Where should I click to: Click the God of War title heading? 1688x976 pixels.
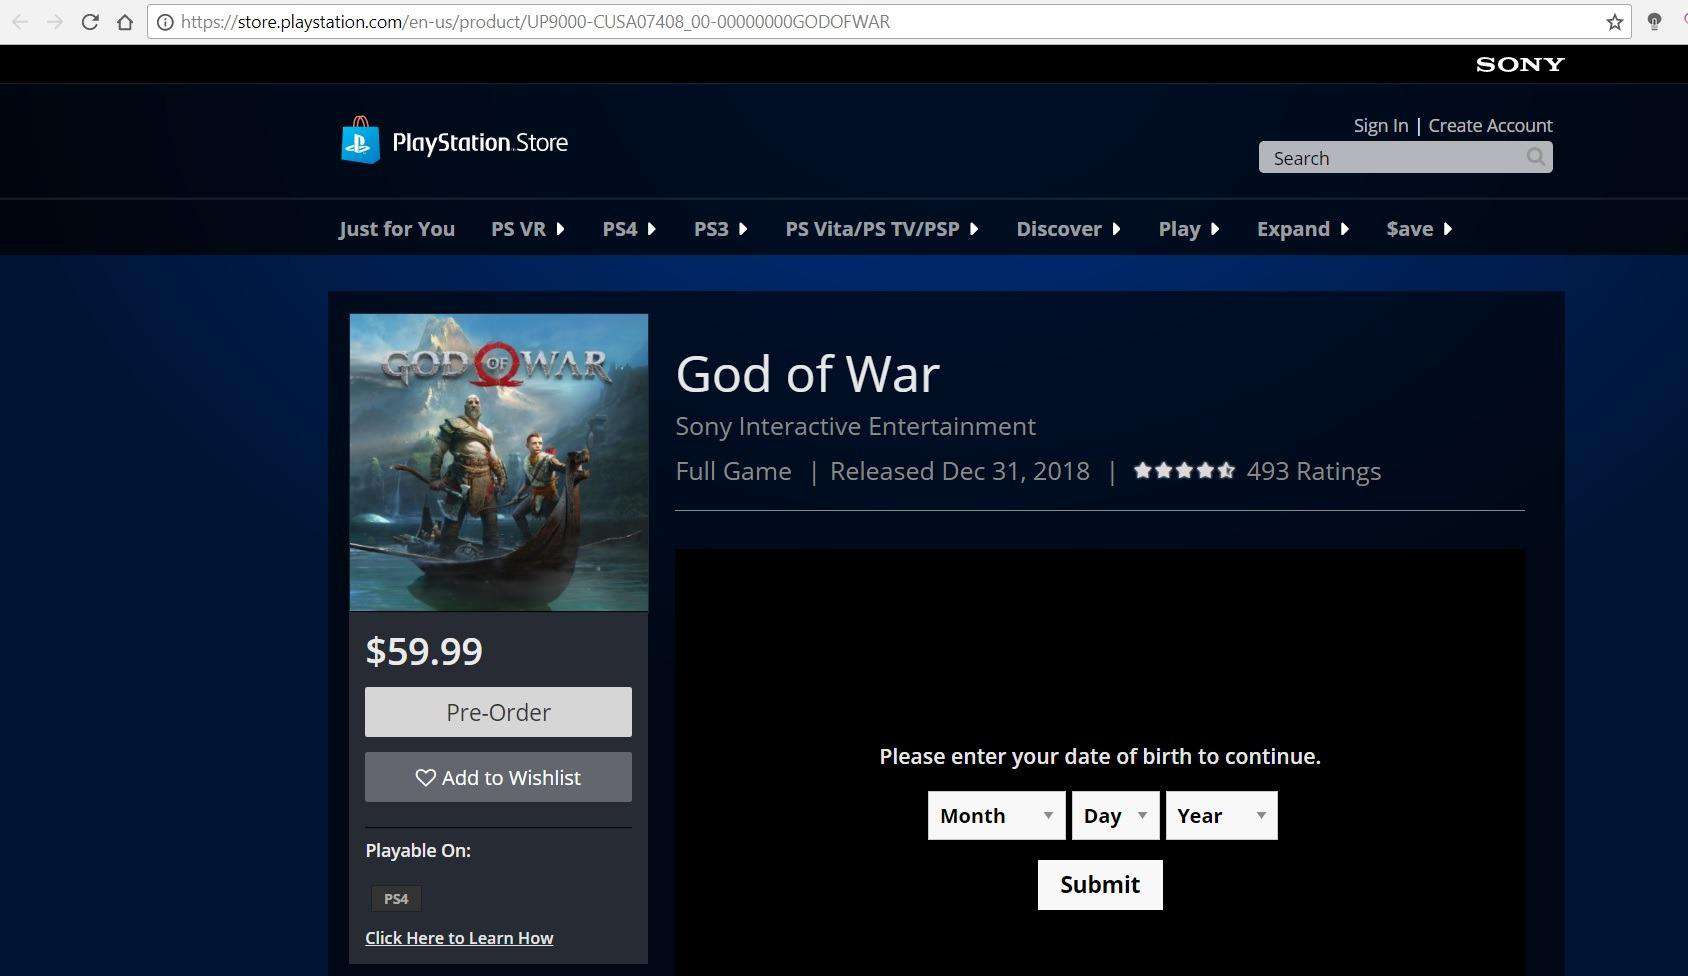[x=807, y=374]
